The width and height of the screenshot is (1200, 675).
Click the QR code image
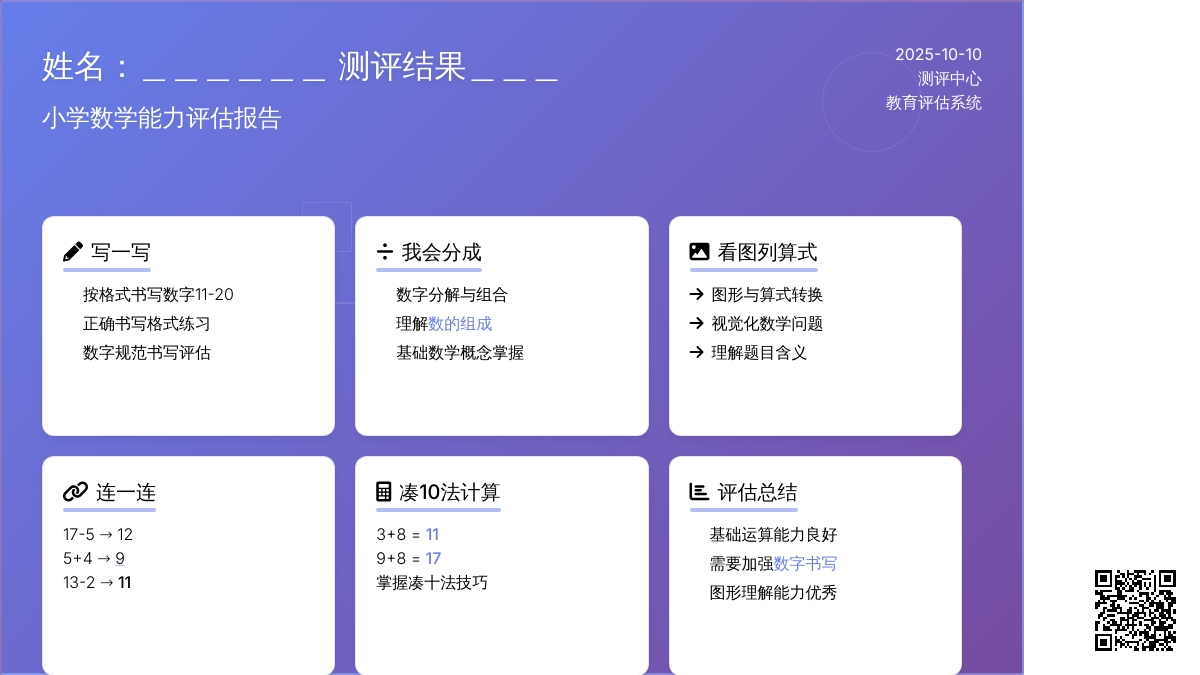click(1135, 610)
